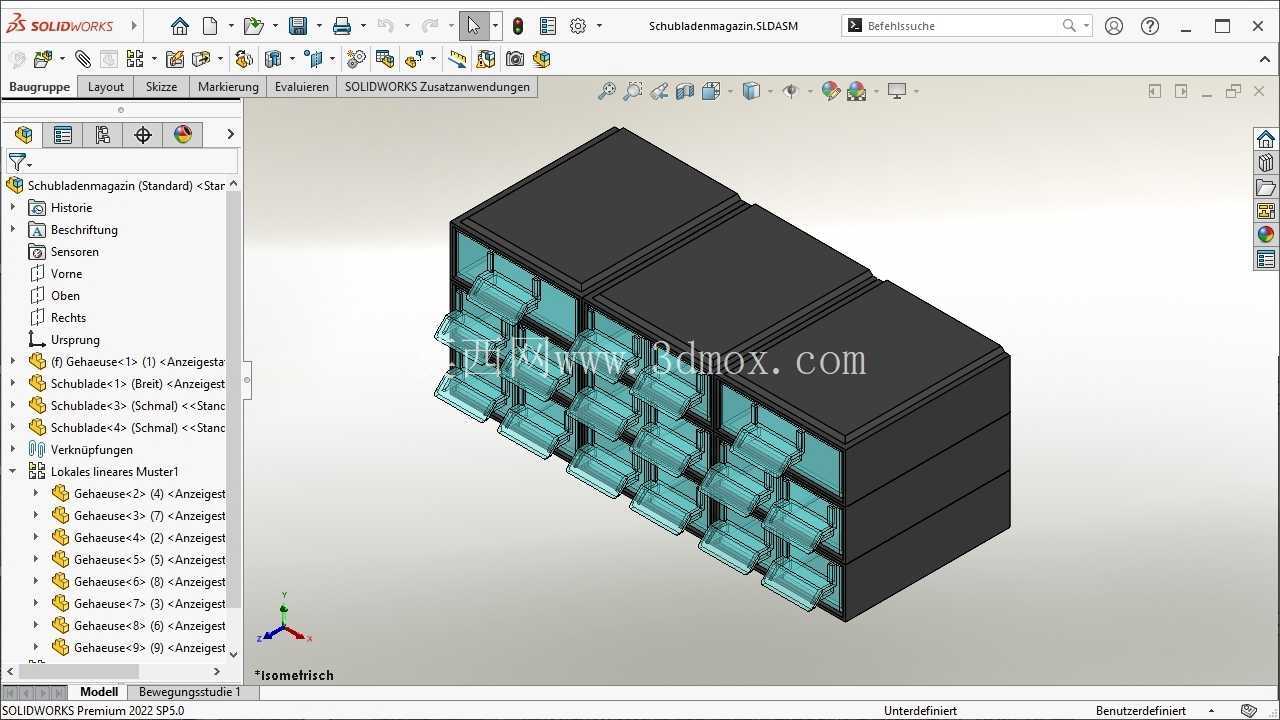Expand the Beschriftung tree node
The width and height of the screenshot is (1280, 720).
point(13,230)
